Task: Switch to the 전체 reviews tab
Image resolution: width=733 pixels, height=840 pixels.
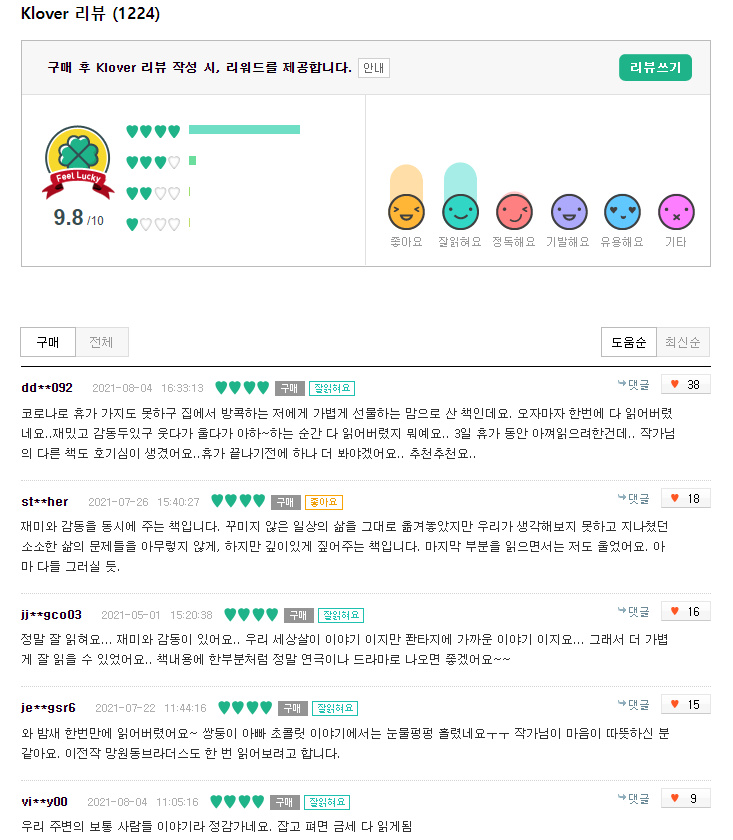Action: click(x=102, y=342)
